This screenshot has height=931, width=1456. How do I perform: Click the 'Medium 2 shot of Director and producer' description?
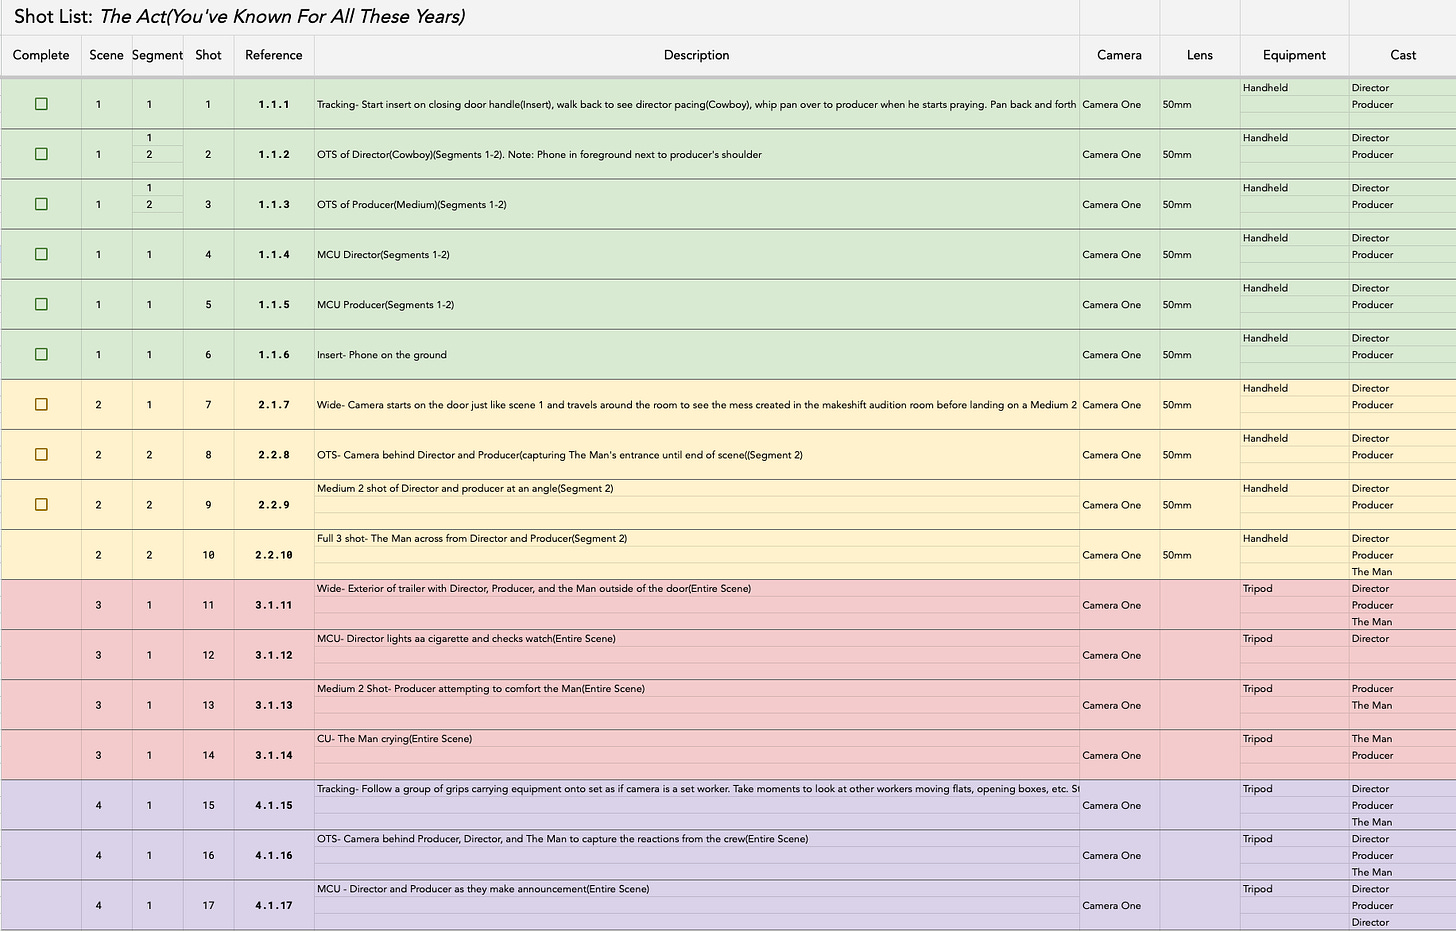(x=697, y=488)
